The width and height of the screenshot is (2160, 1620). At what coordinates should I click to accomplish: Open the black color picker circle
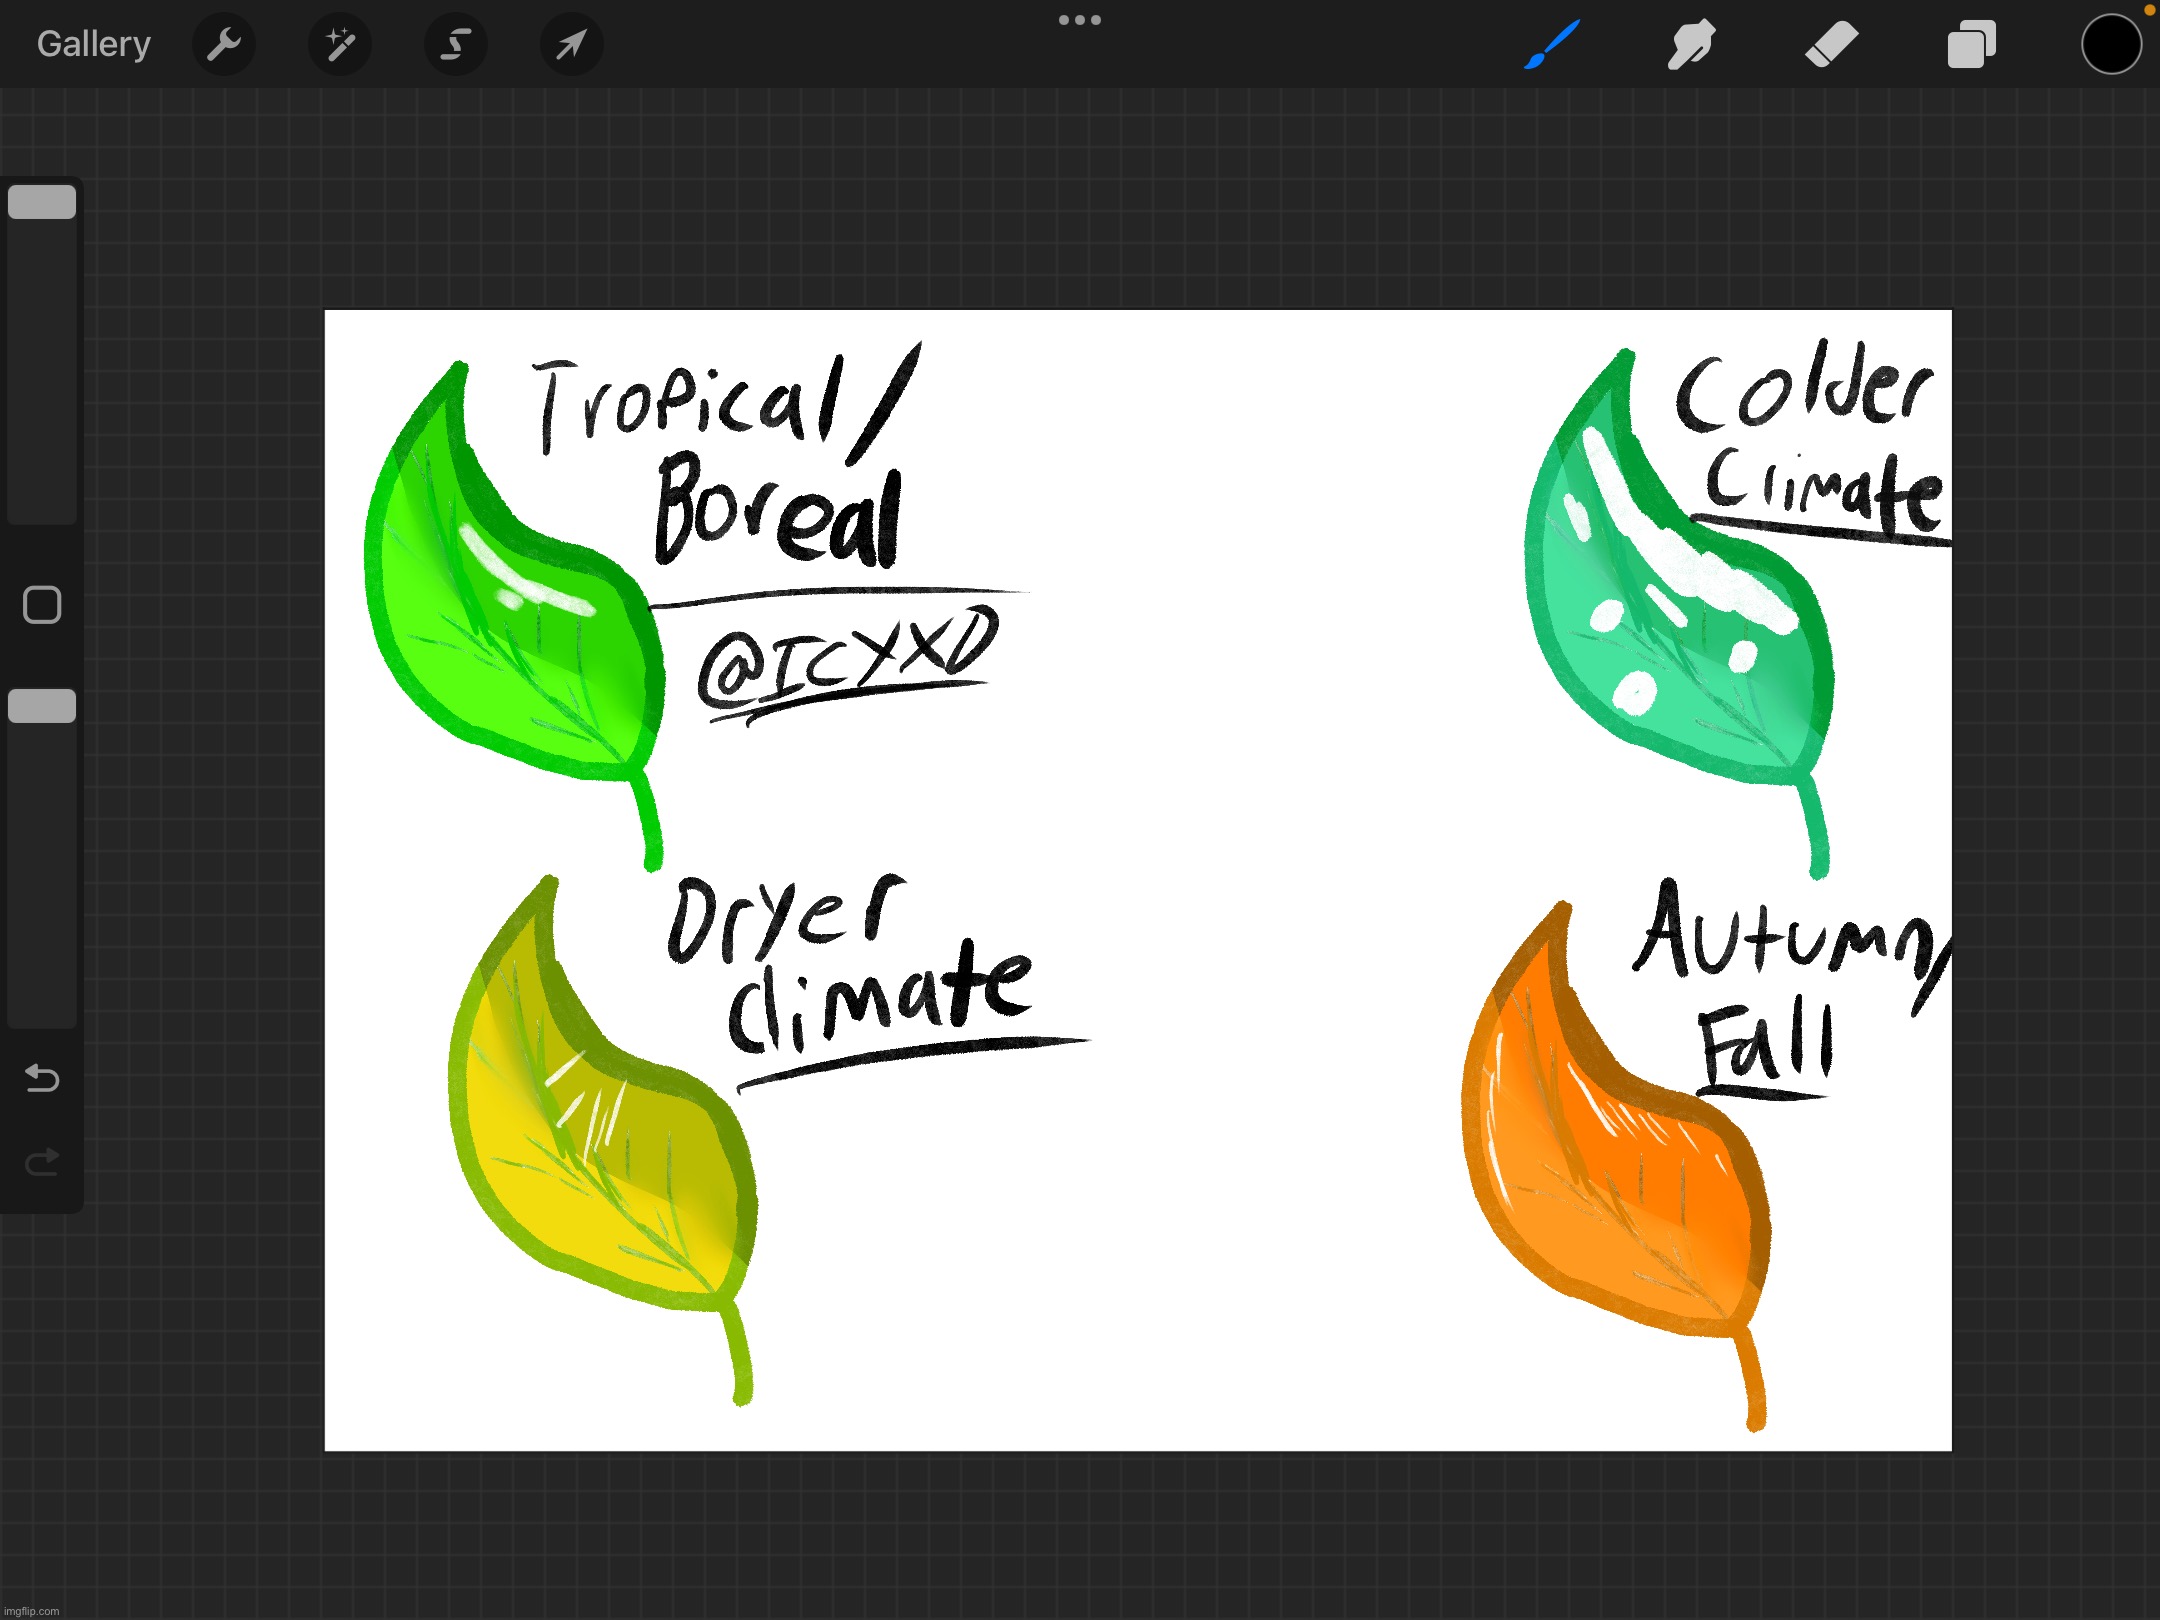coord(2111,44)
